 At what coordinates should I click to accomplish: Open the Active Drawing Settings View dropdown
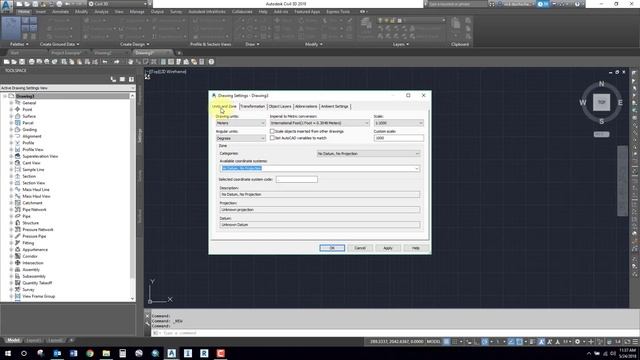68,88
